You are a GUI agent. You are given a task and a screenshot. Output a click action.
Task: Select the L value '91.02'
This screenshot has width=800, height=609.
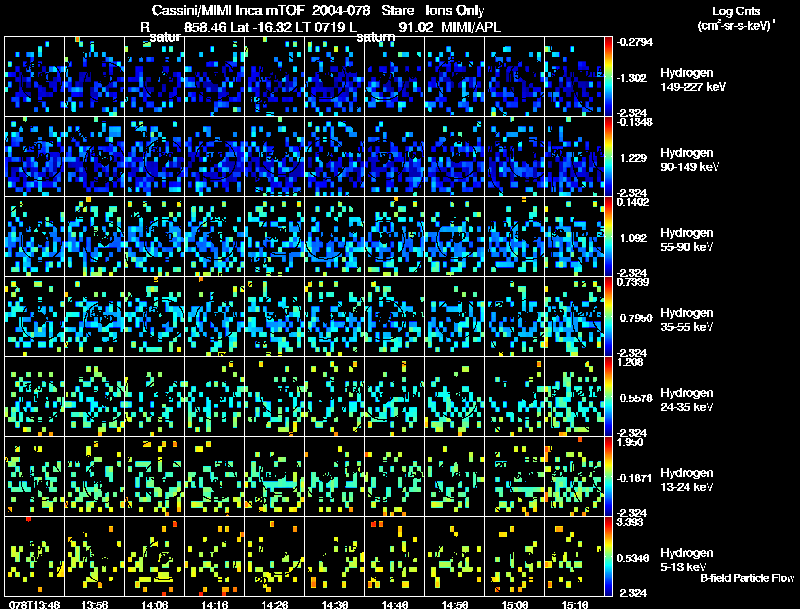[416, 27]
